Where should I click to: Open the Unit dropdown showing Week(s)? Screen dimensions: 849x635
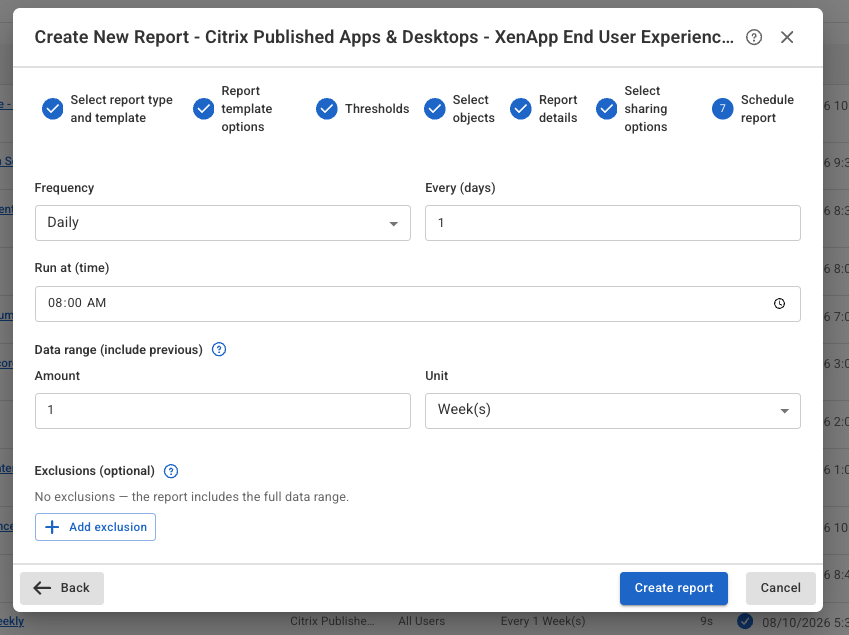coord(612,411)
